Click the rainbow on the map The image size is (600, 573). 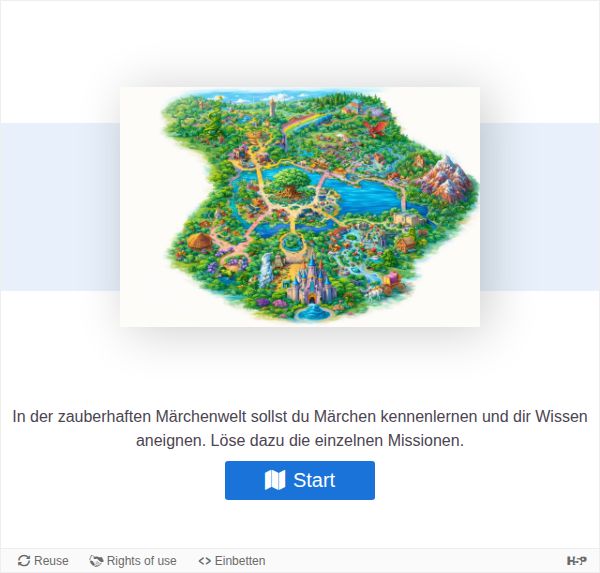click(305, 123)
